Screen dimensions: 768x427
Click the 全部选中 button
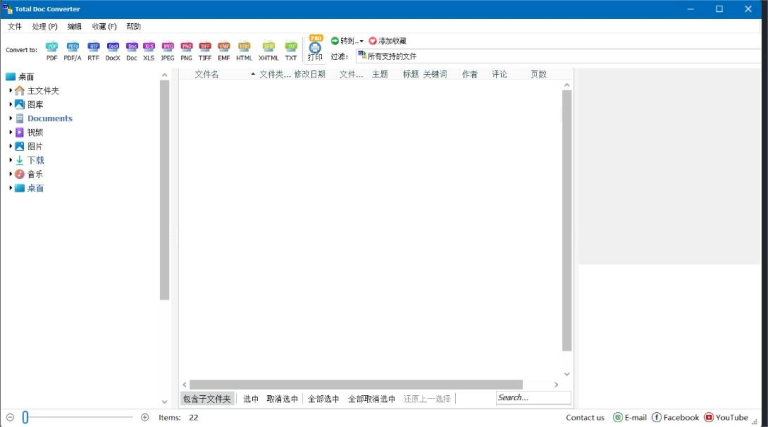click(x=323, y=399)
